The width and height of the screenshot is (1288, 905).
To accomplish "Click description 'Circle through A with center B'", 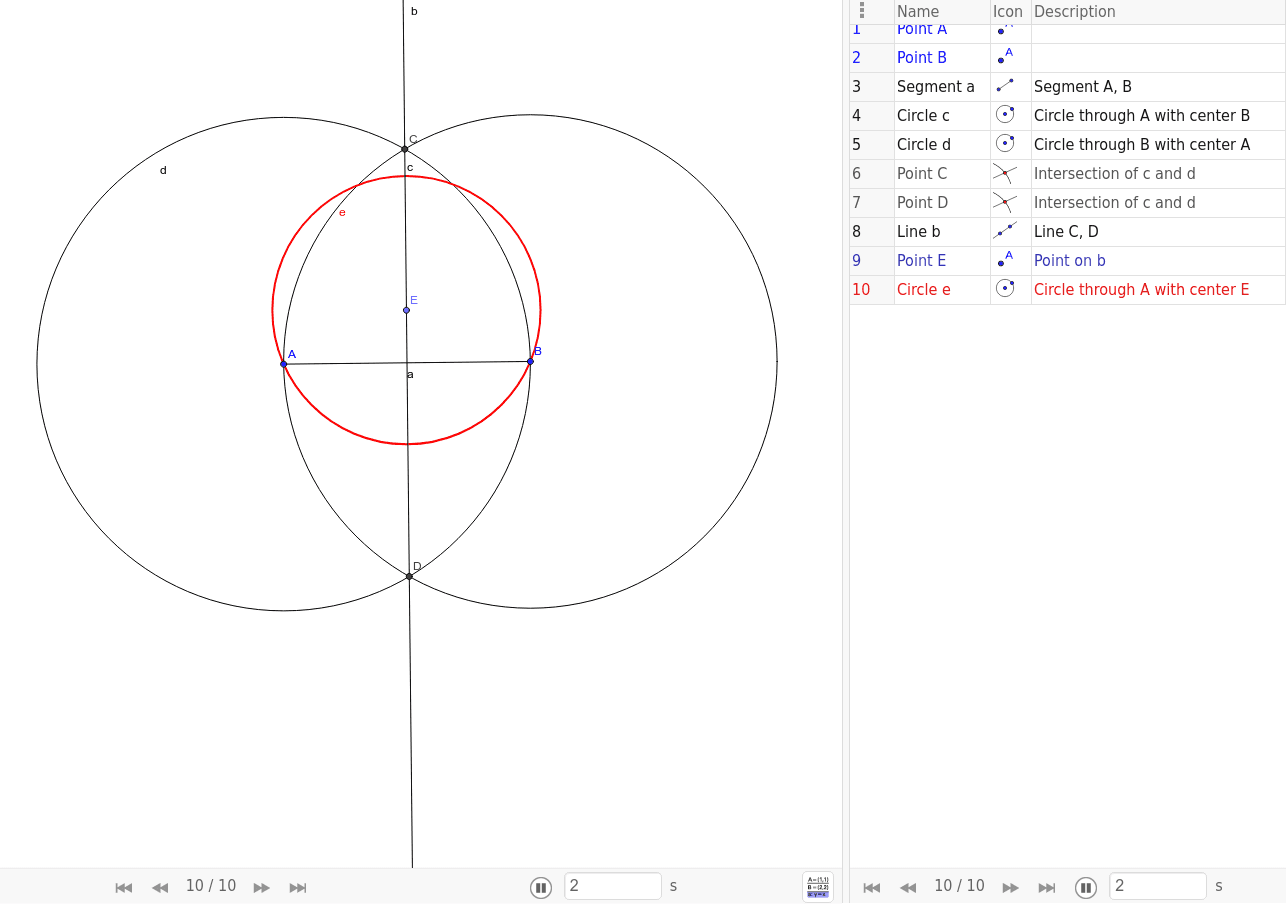I will (x=1142, y=116).
